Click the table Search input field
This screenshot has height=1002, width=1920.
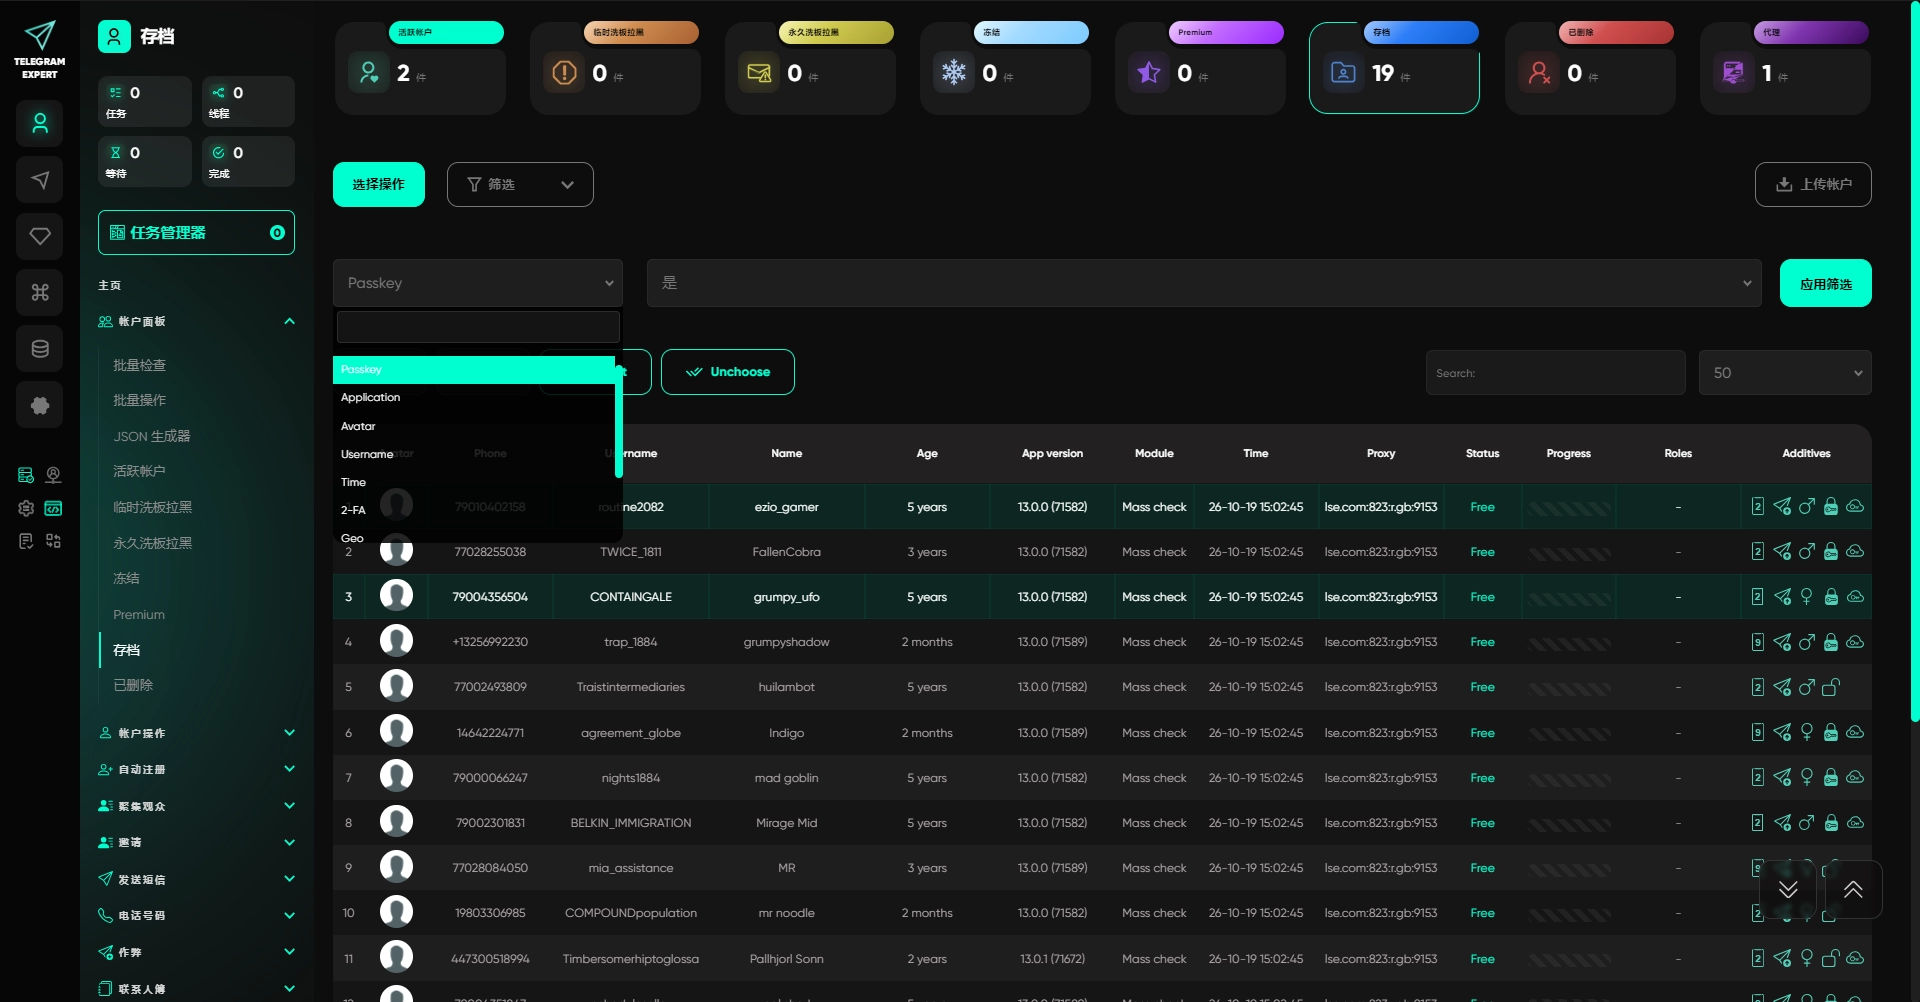pos(1556,373)
